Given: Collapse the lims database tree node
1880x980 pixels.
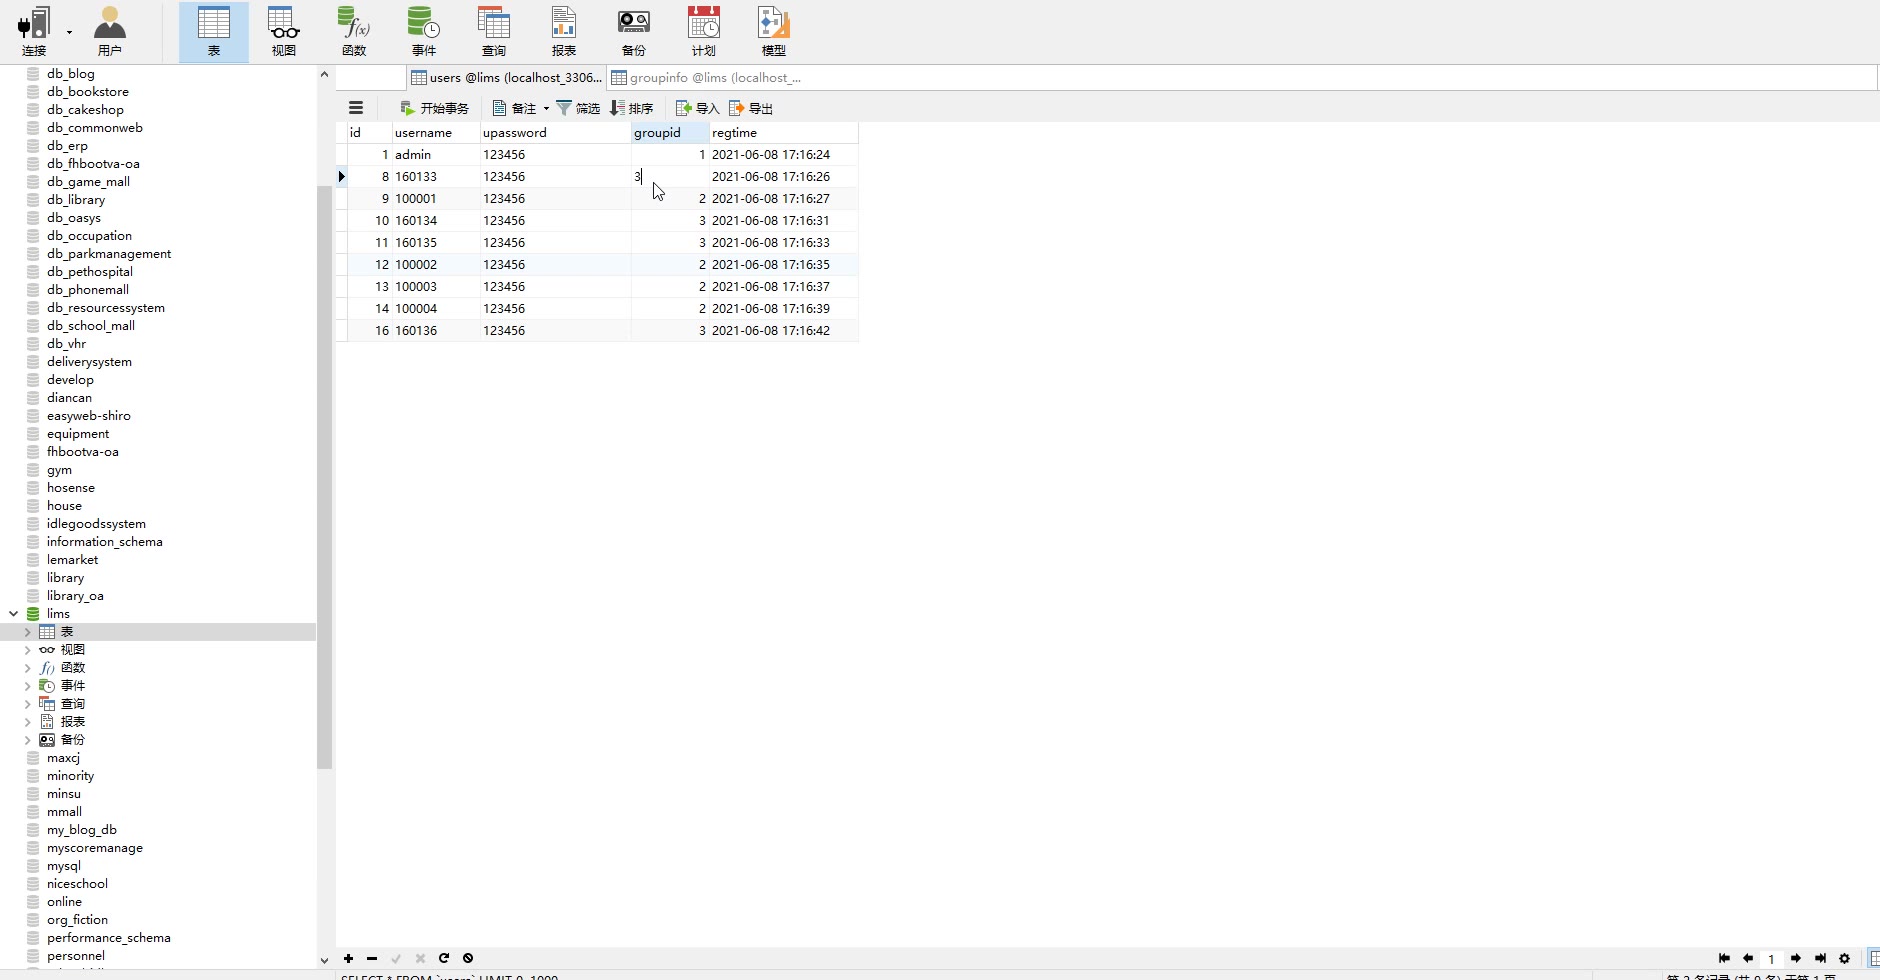Looking at the screenshot, I should pos(13,614).
